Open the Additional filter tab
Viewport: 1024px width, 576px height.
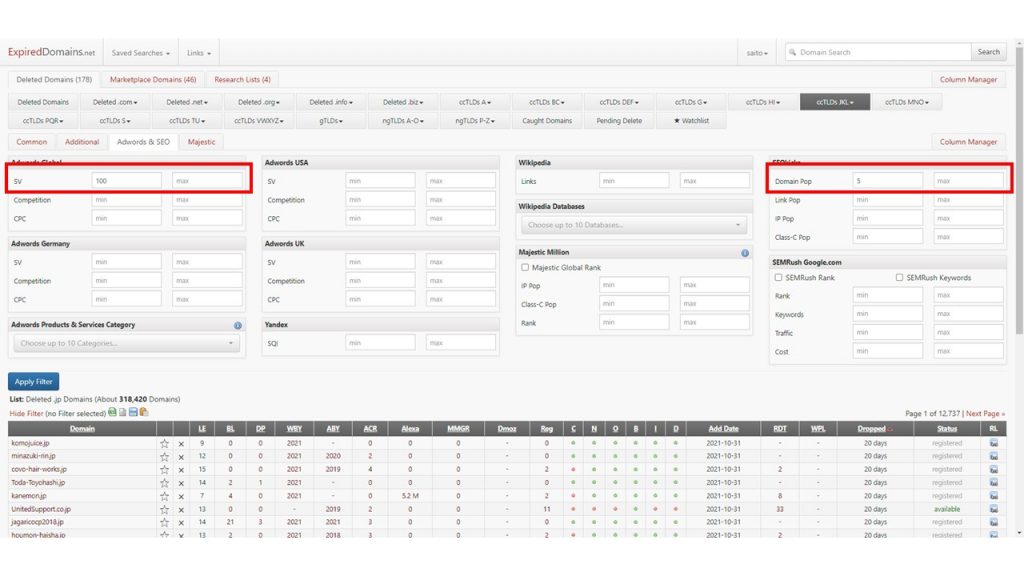[x=82, y=142]
